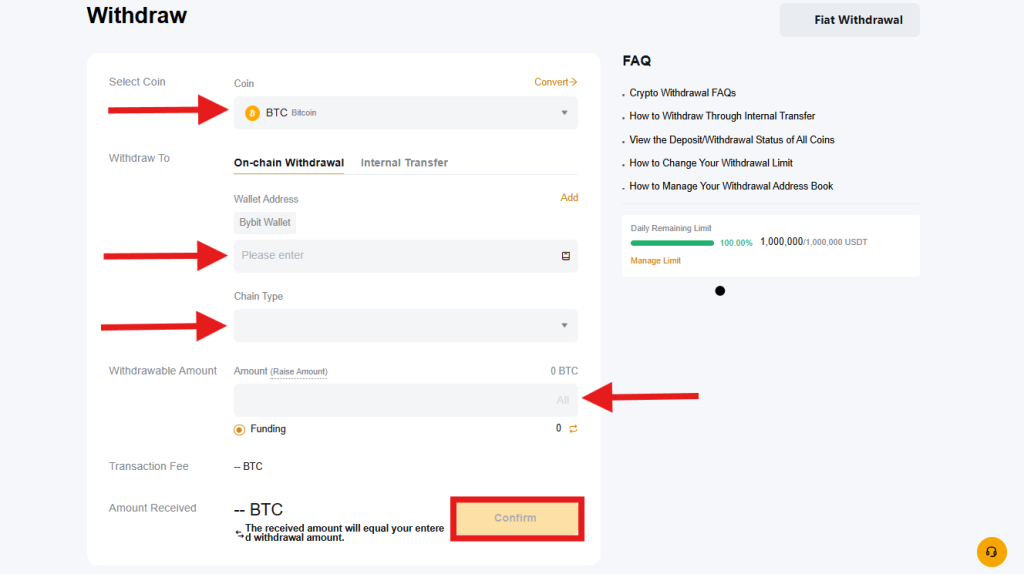The width and height of the screenshot is (1024, 574).
Task: Open Manage Limit link
Action: coord(655,261)
